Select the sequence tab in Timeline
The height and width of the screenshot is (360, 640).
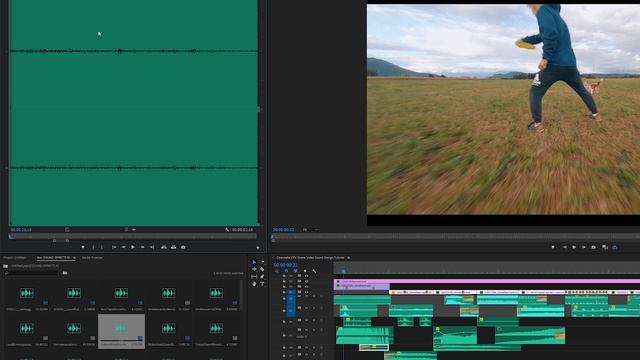click(310, 258)
